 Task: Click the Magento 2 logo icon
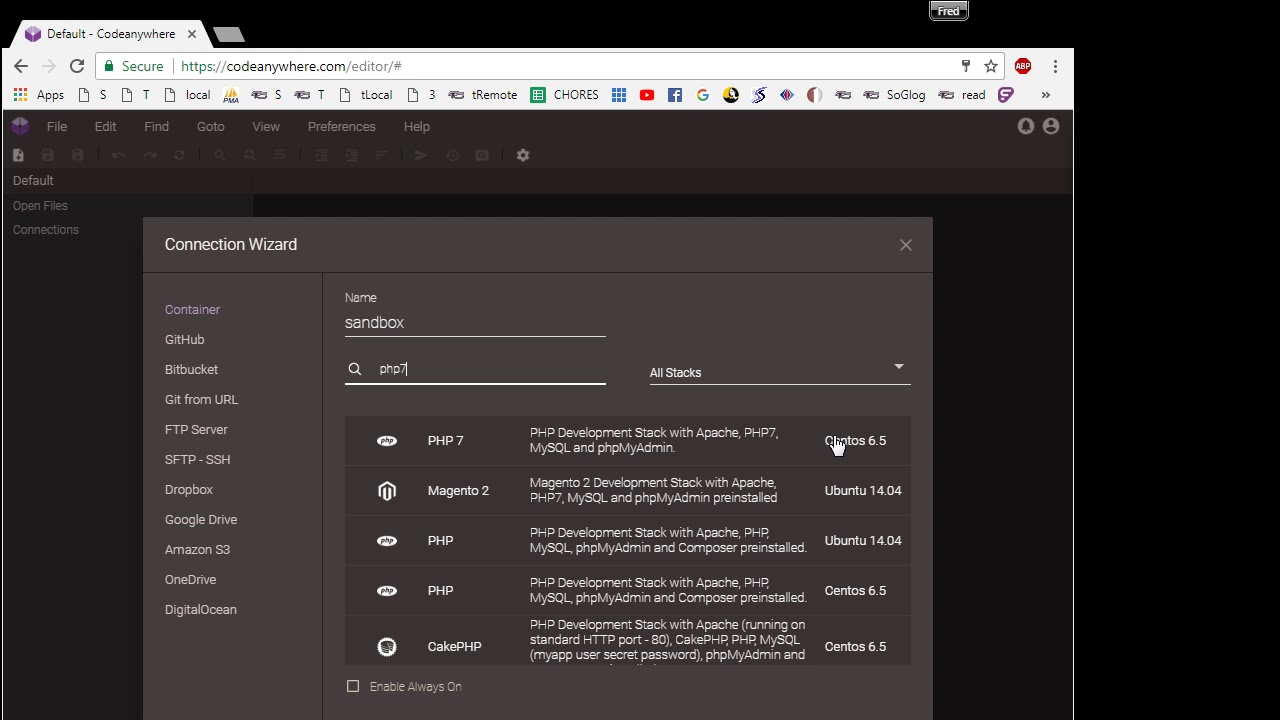[x=387, y=491]
